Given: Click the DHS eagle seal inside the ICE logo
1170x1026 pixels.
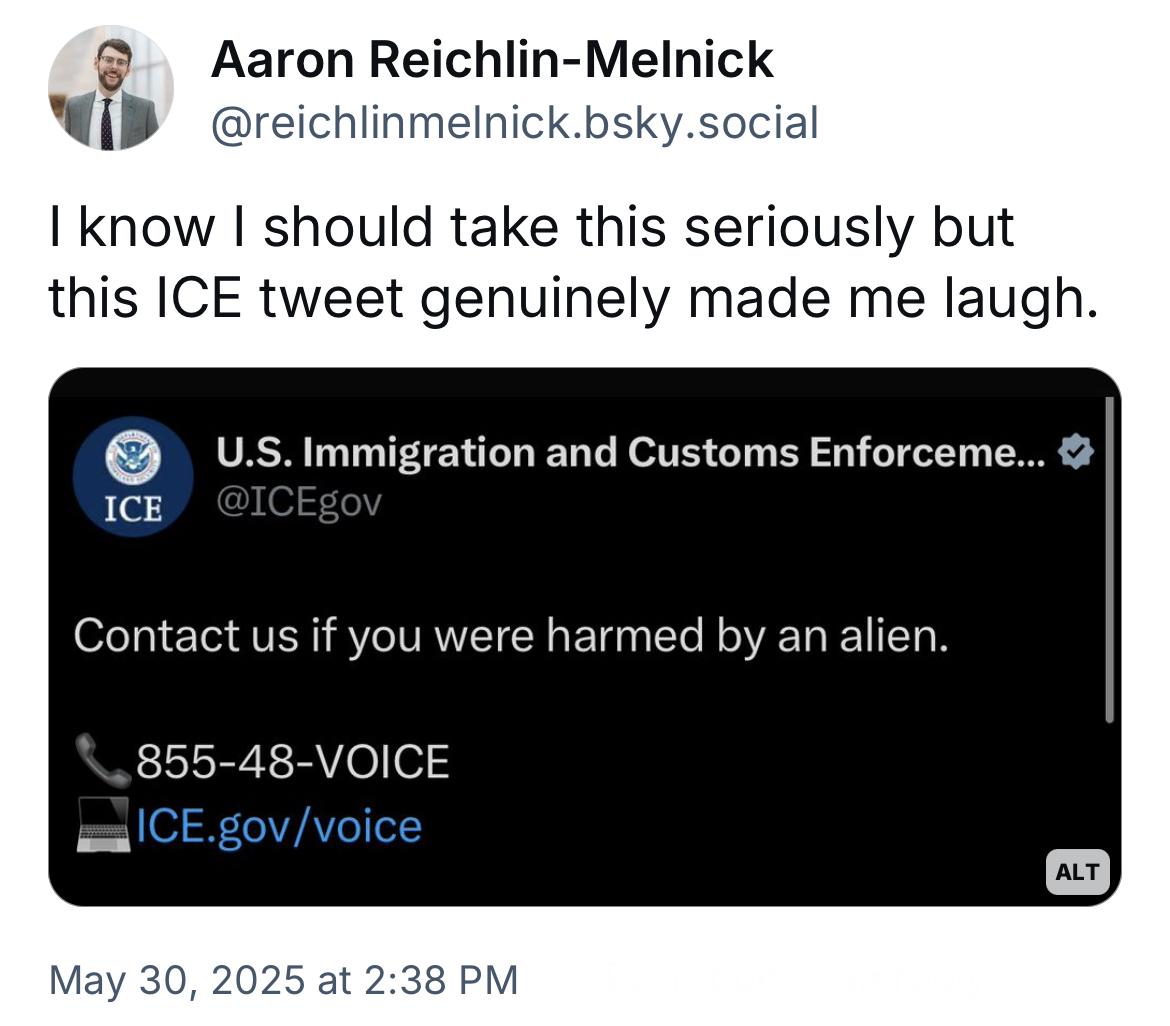Looking at the screenshot, I should click(x=133, y=454).
